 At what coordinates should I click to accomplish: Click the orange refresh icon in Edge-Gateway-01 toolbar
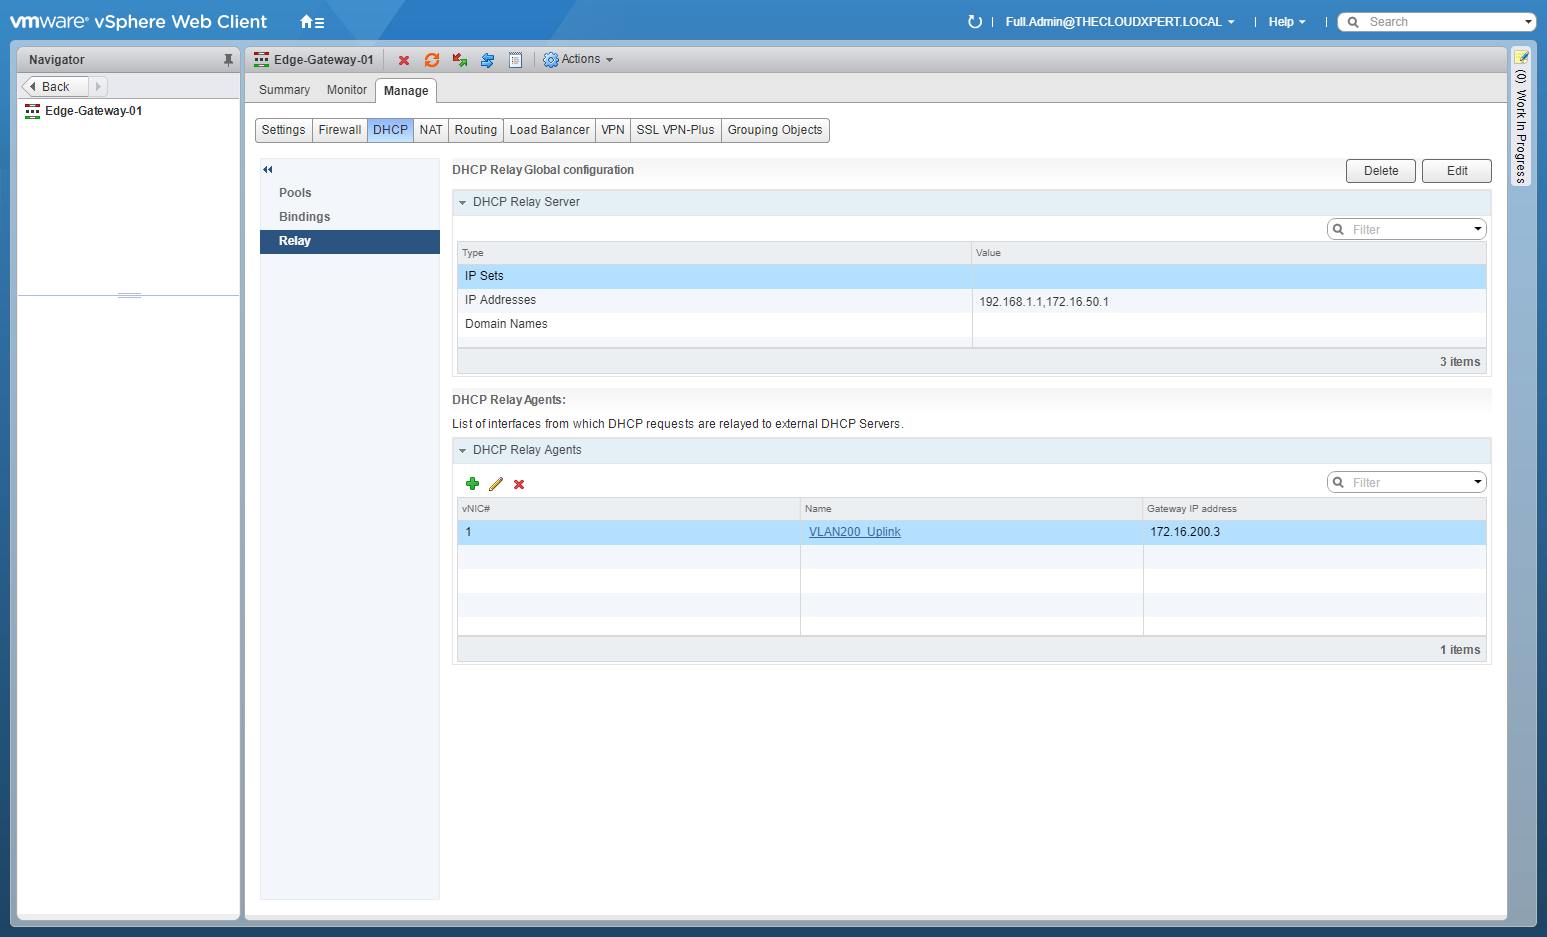pyautogui.click(x=432, y=60)
